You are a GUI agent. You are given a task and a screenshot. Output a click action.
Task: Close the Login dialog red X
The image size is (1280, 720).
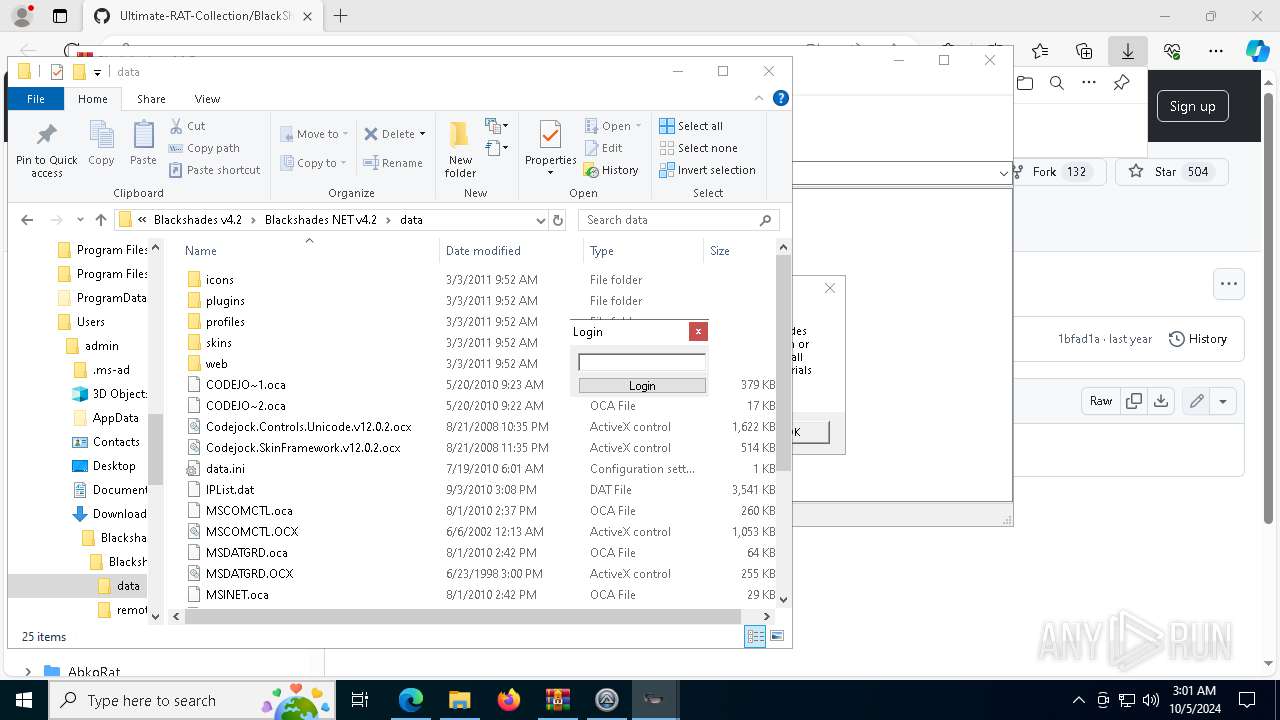pyautogui.click(x=698, y=332)
